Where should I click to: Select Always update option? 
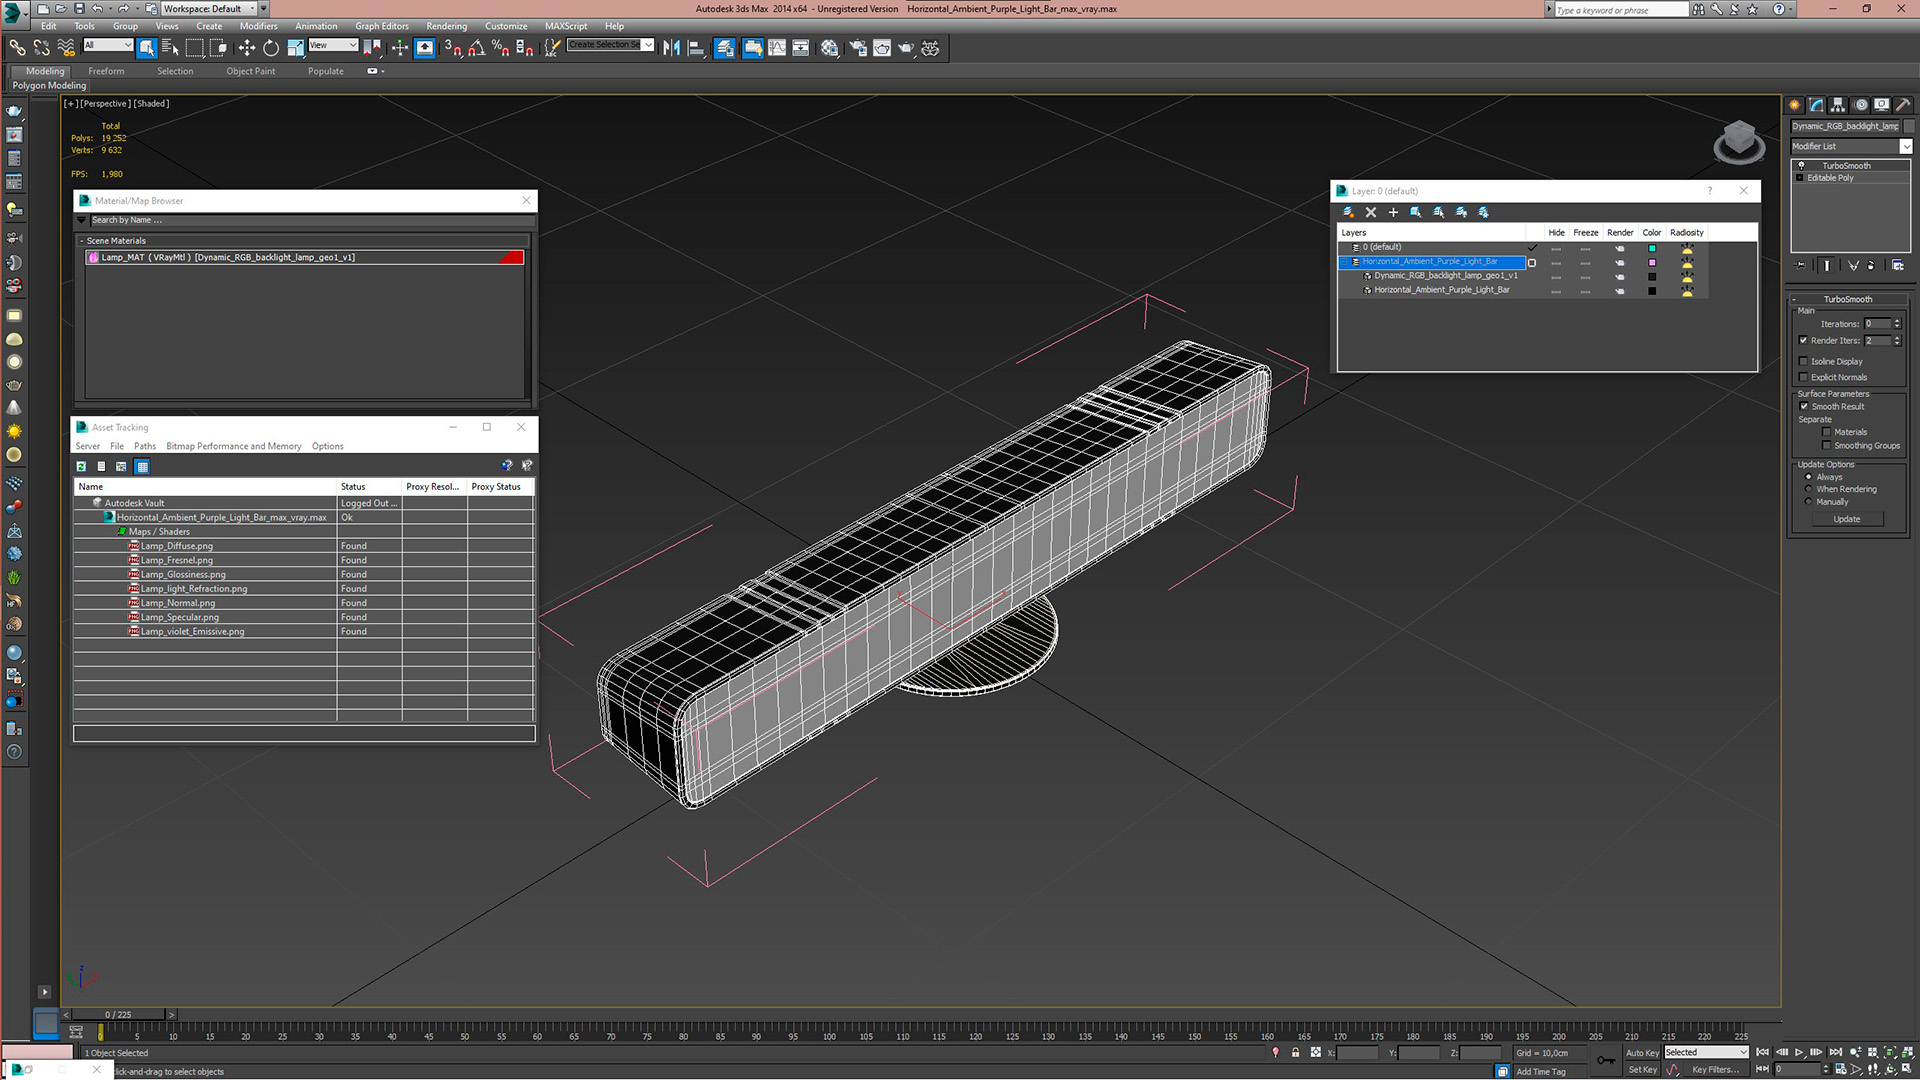click(1808, 477)
